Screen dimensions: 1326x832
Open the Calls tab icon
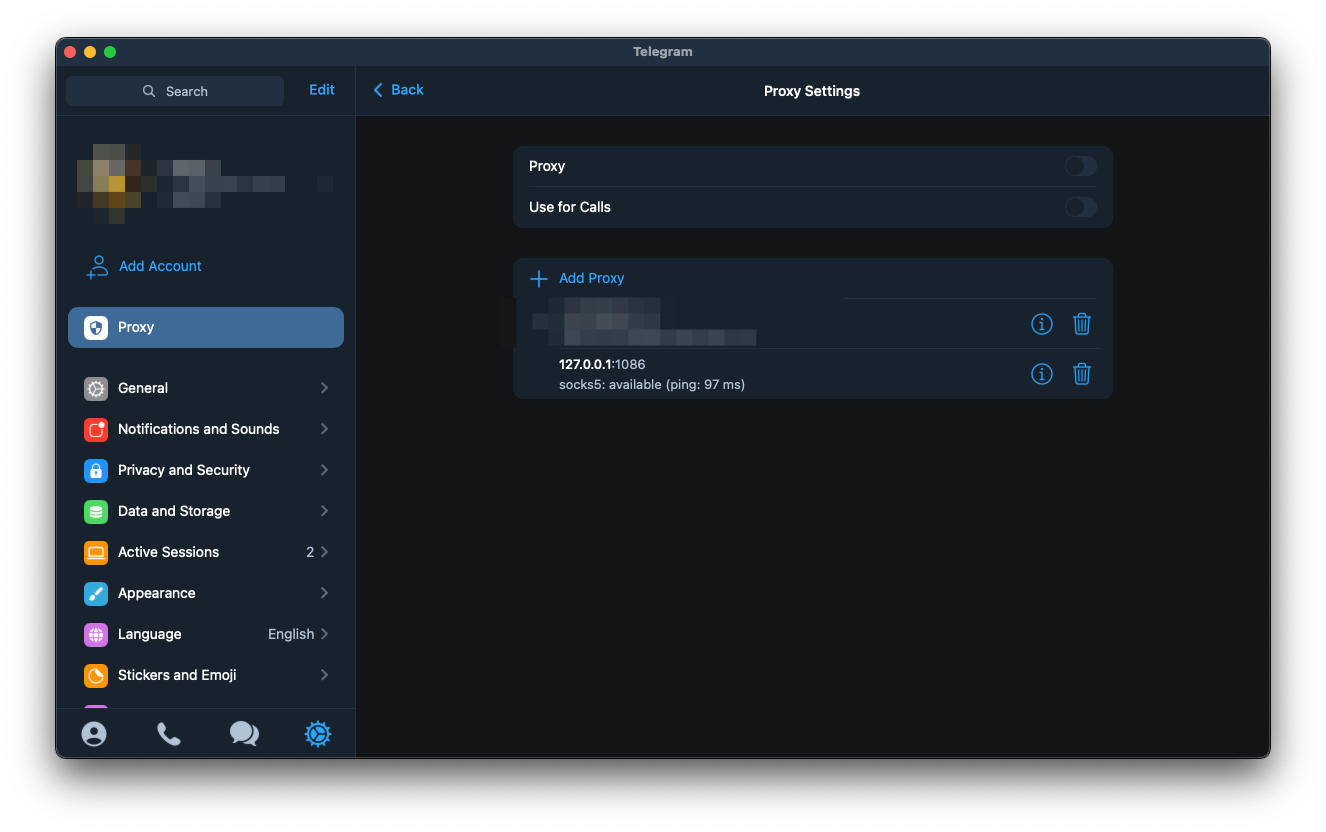click(169, 734)
